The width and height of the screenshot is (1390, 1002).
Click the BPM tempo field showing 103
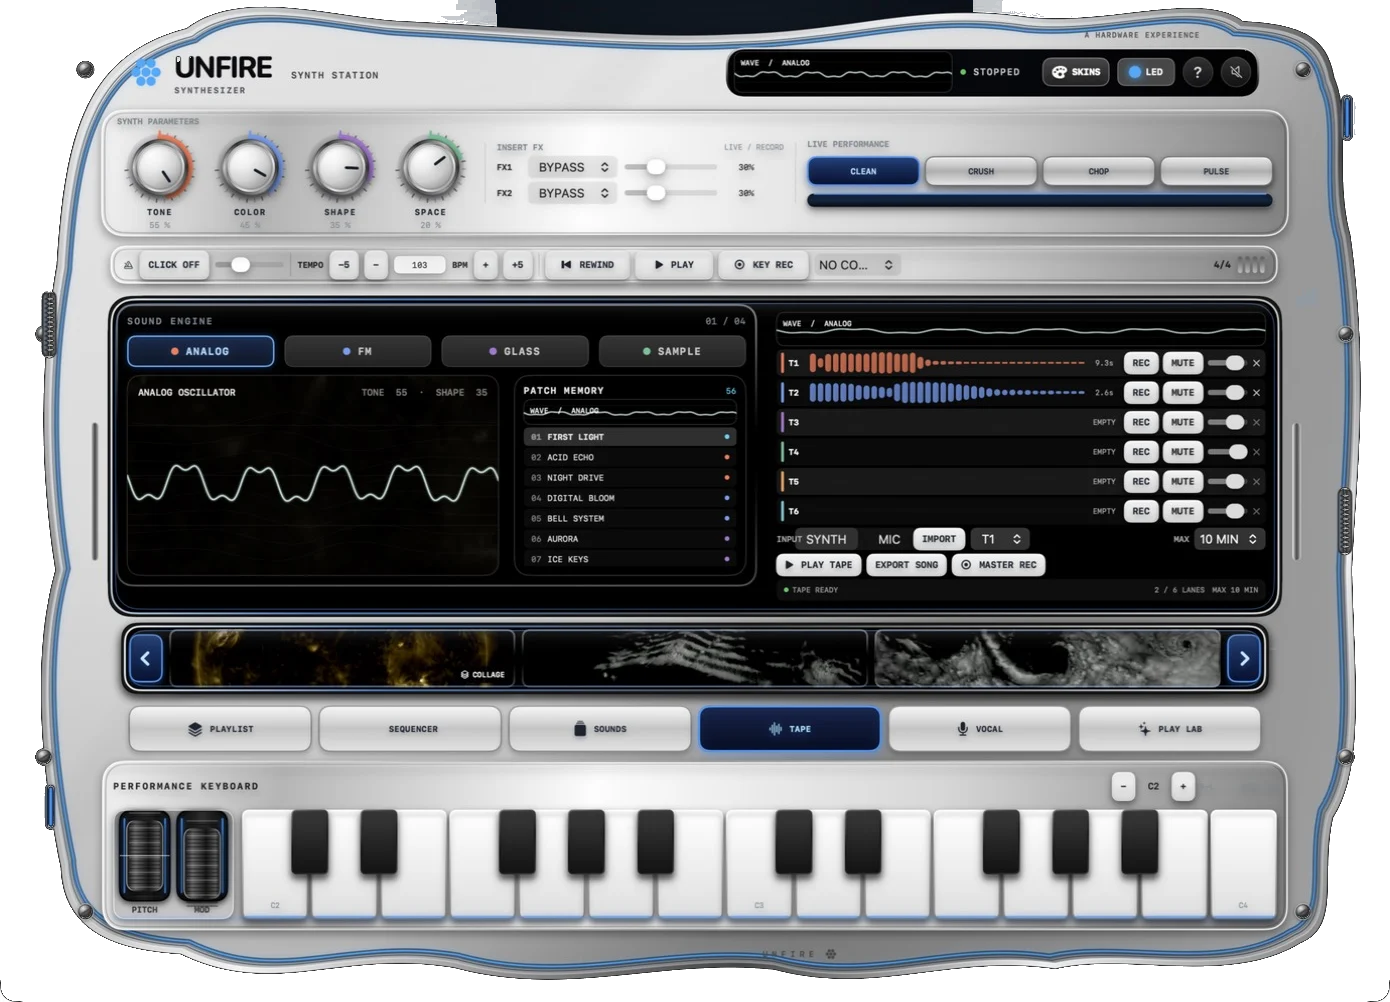(420, 265)
